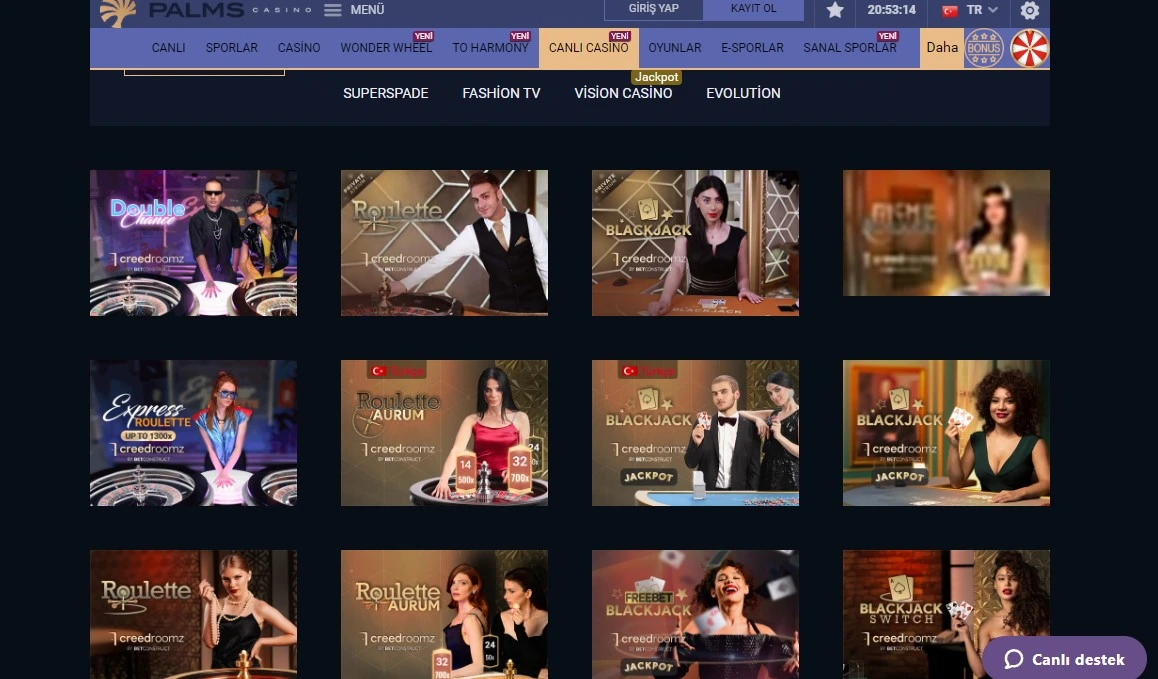Viewport: 1158px width, 679px height.
Task: Expand the Daha more menu
Action: (942, 48)
